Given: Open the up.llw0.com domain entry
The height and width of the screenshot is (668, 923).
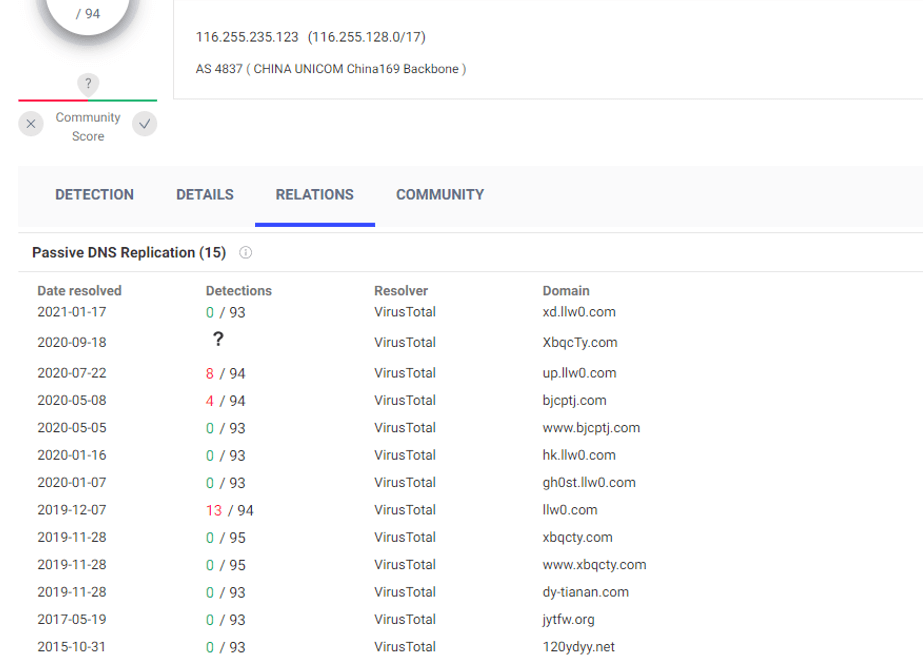Looking at the screenshot, I should [579, 373].
